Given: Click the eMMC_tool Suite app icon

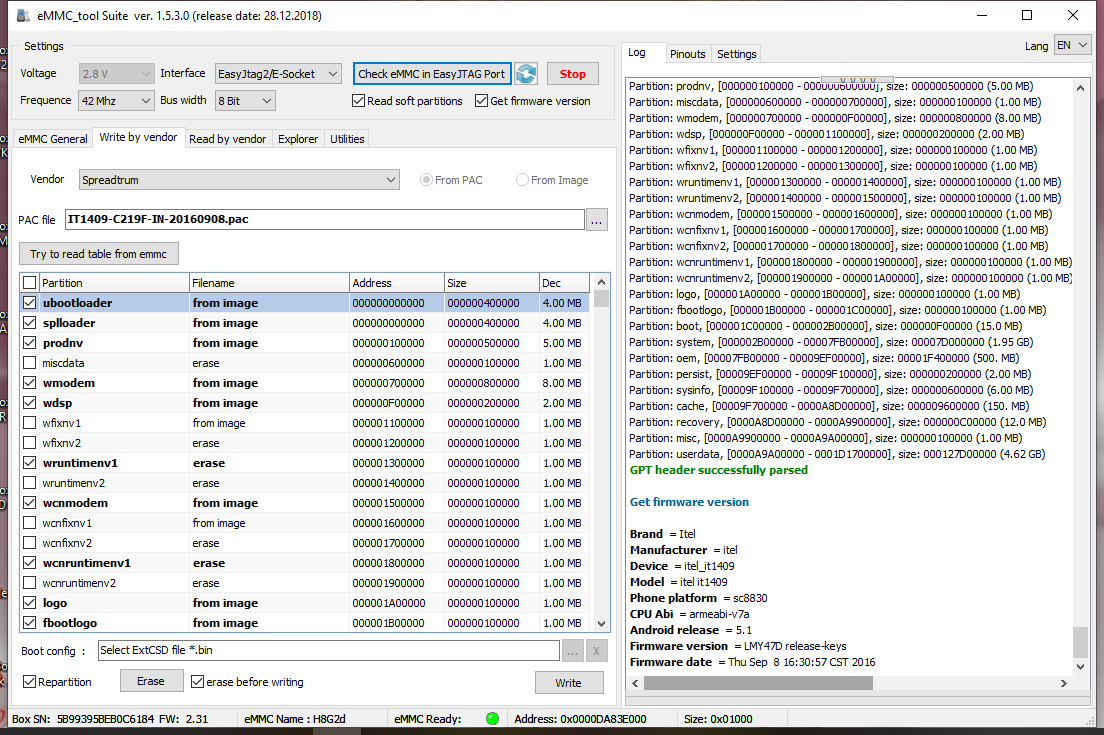Looking at the screenshot, I should [23, 15].
